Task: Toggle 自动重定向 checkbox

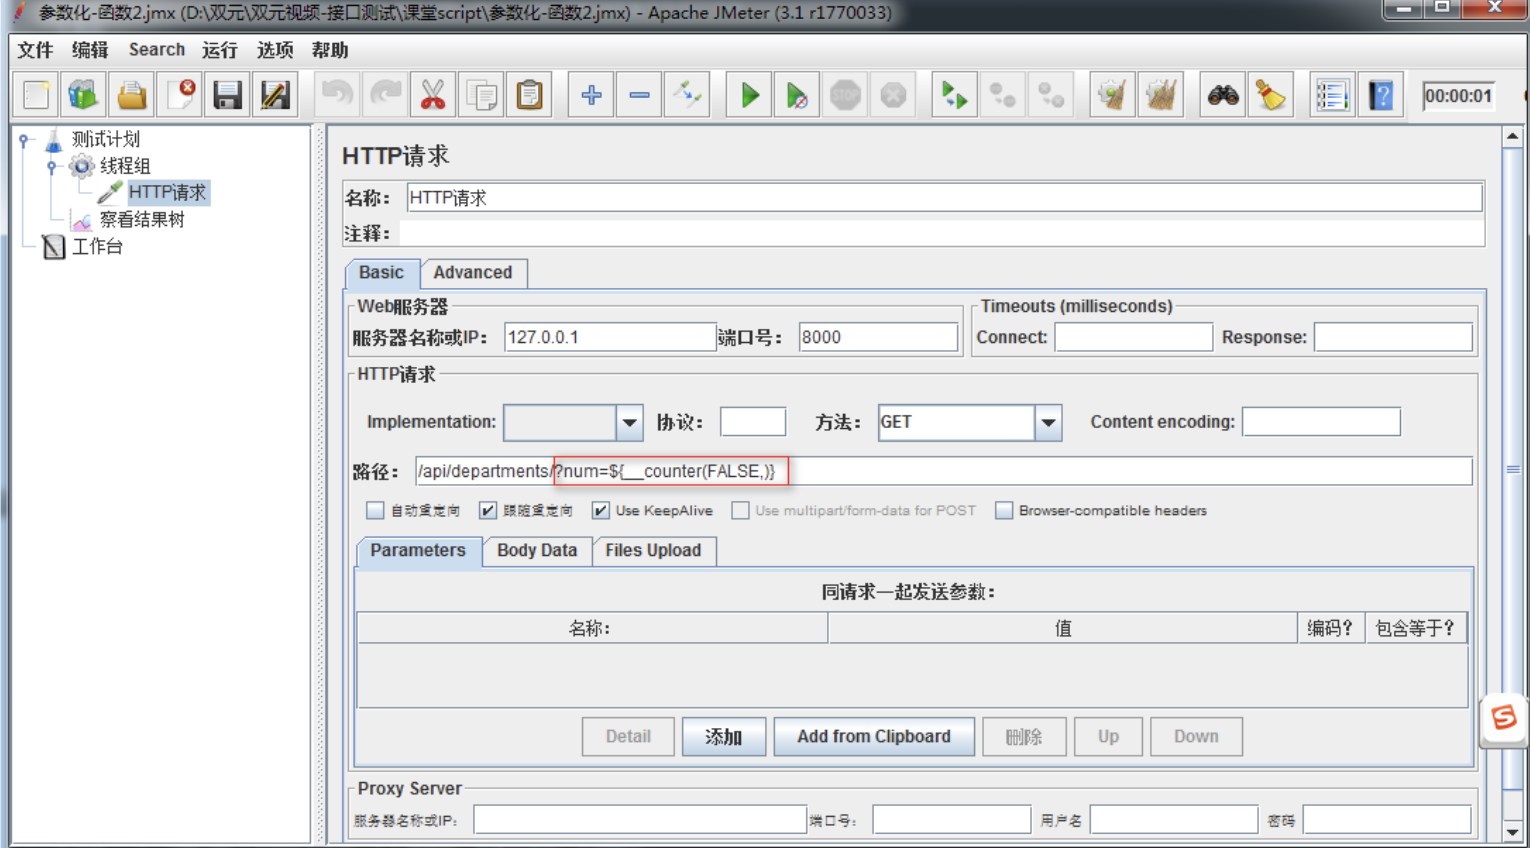Action: [x=375, y=510]
